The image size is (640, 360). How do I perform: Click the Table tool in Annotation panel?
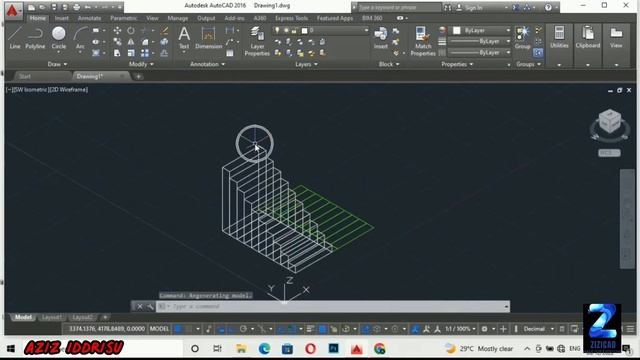click(x=230, y=53)
